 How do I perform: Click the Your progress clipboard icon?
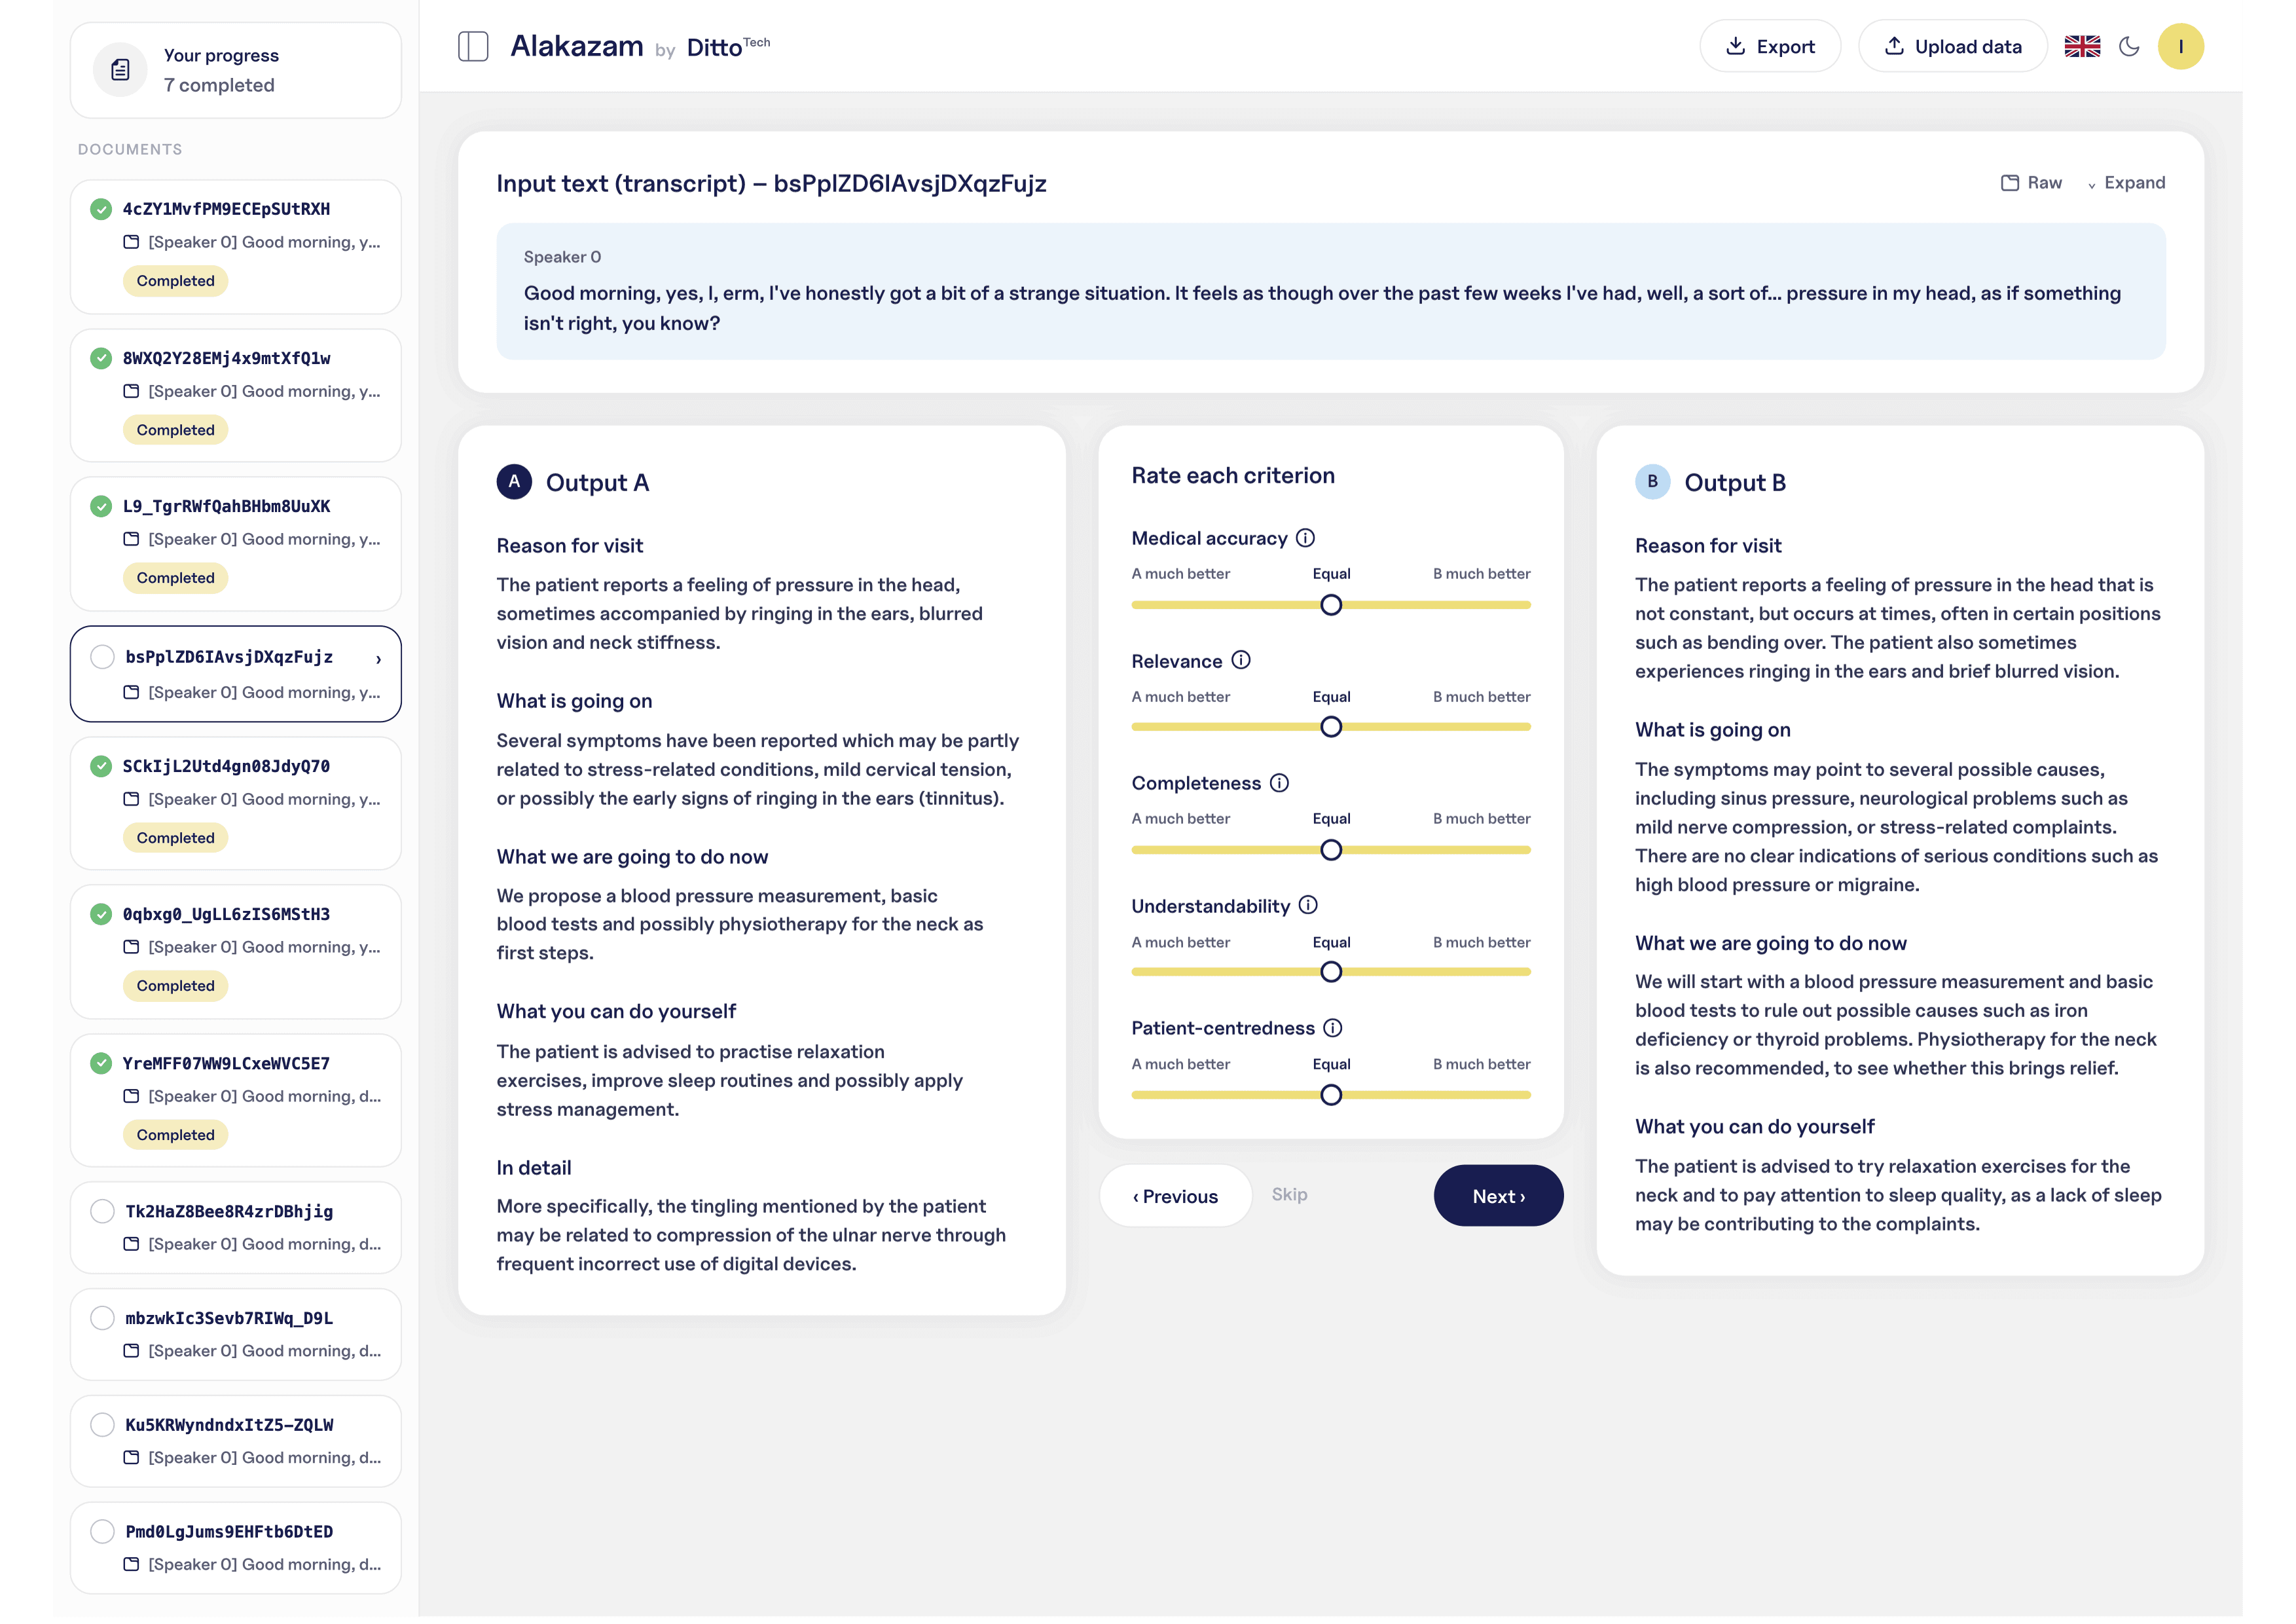pos(120,70)
